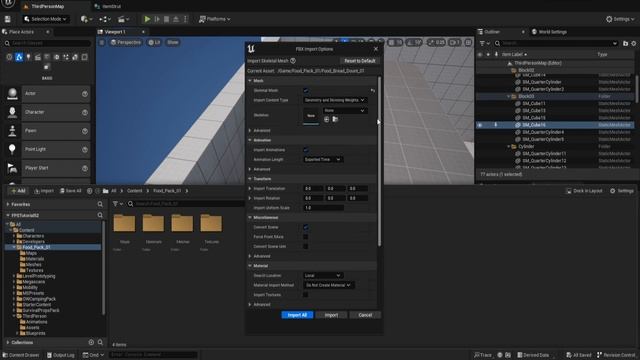The image size is (640, 360).
Task: Click Save All in Content Browser
Action: coord(71,191)
